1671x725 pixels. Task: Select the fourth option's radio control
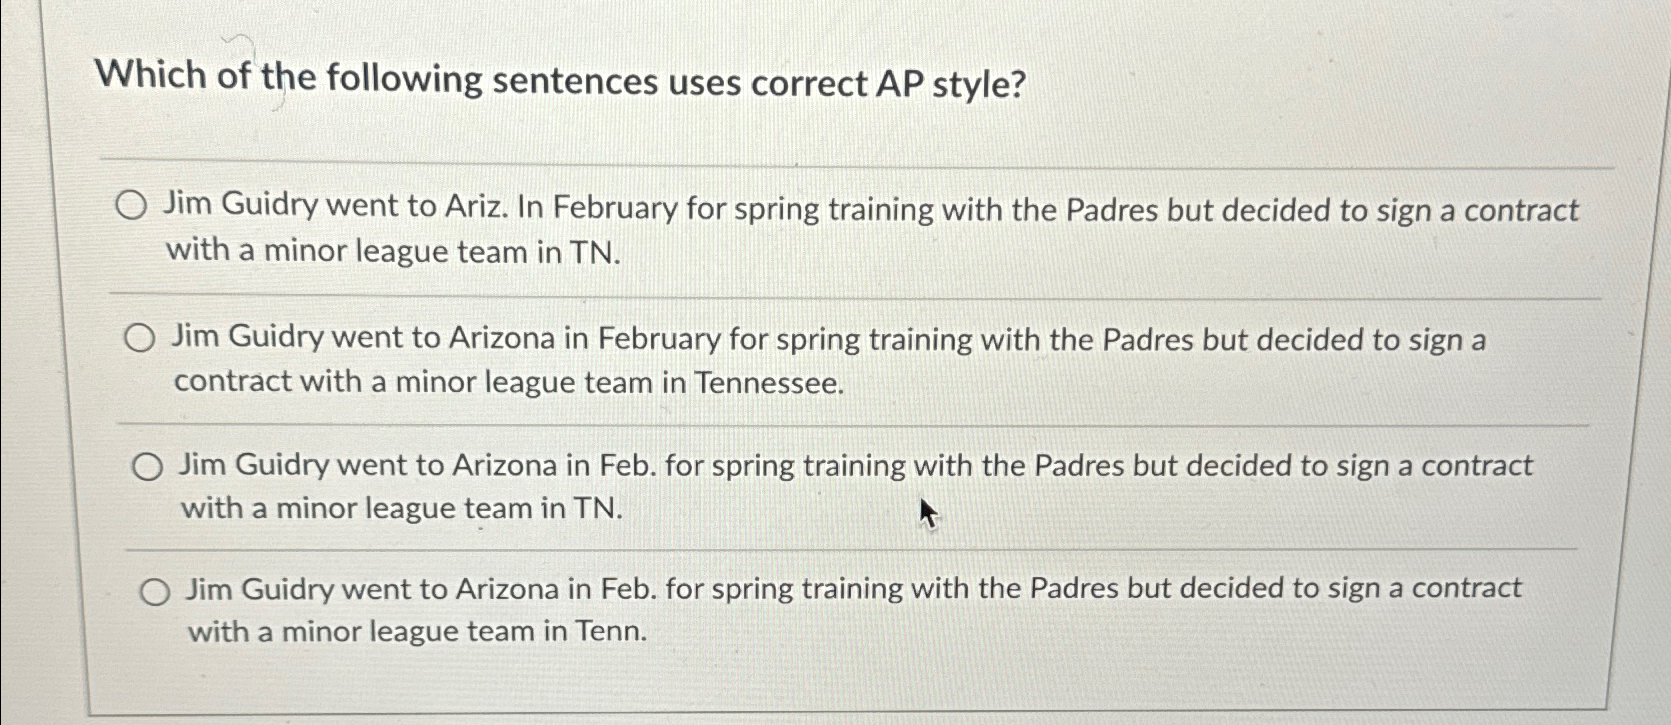pyautogui.click(x=157, y=591)
